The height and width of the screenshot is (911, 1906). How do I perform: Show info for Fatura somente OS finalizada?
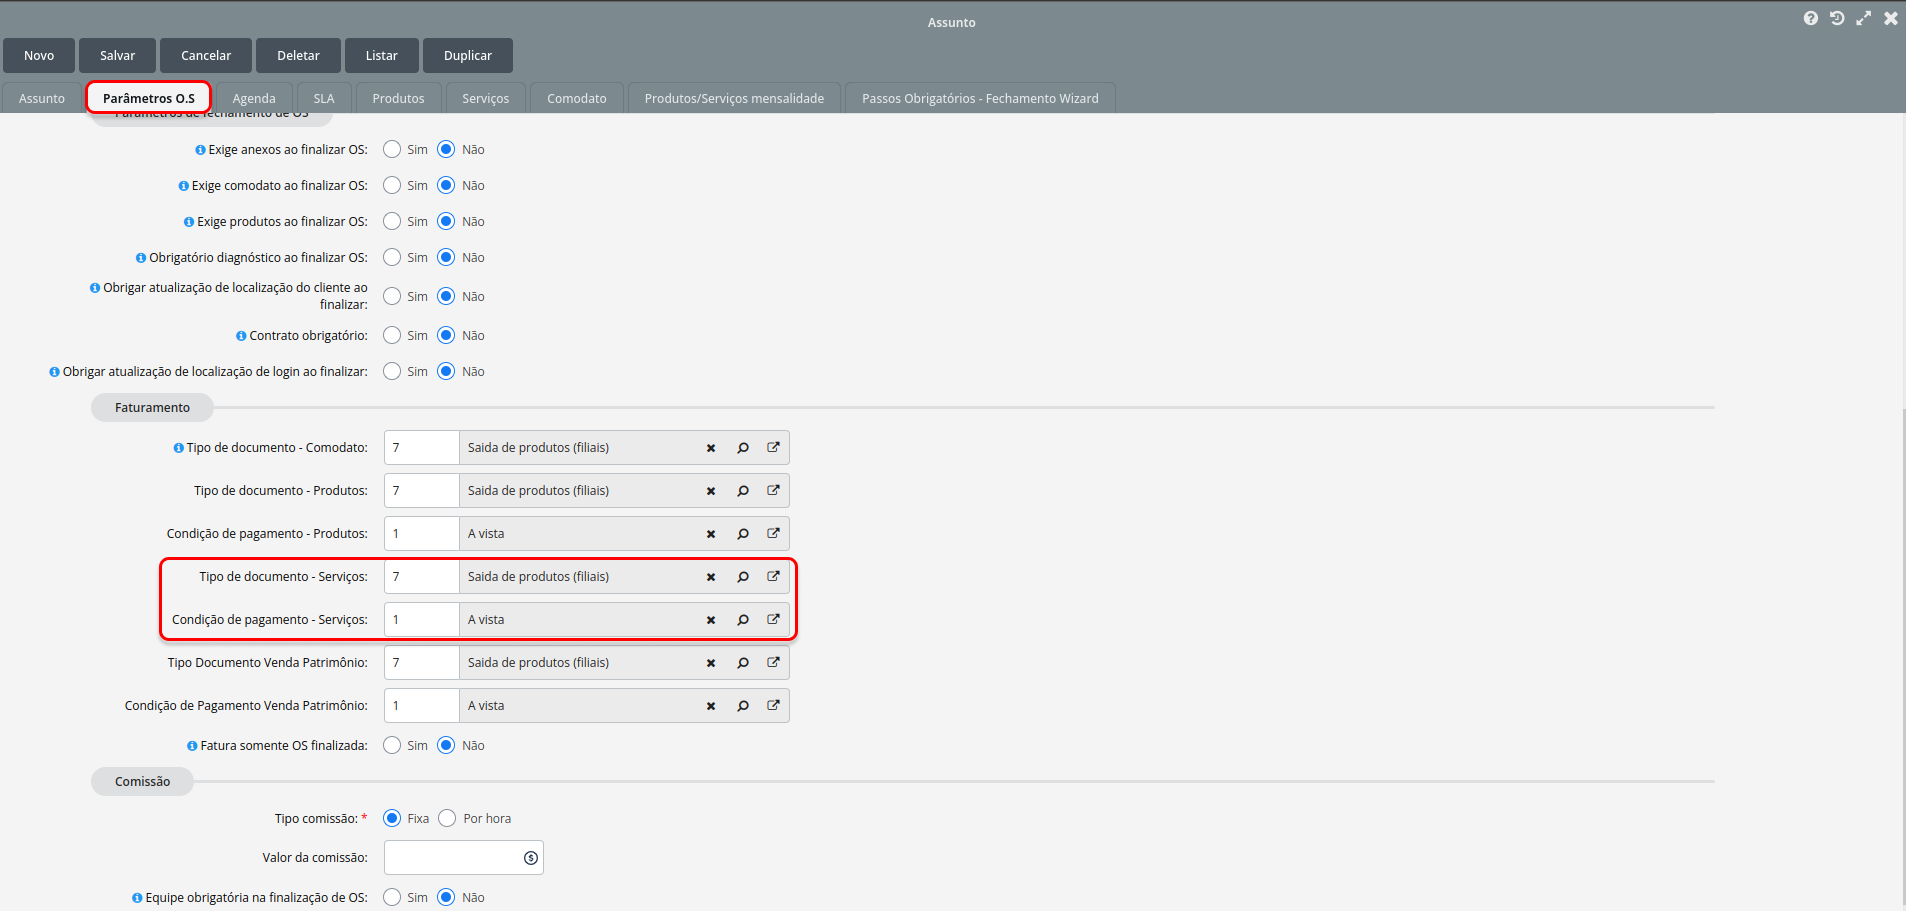point(192,746)
